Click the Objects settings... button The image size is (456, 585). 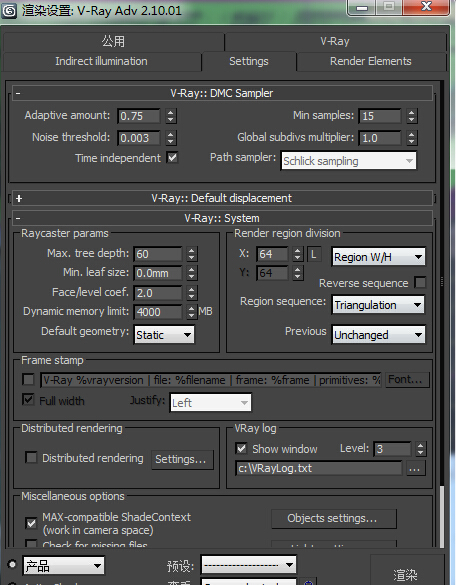[334, 519]
